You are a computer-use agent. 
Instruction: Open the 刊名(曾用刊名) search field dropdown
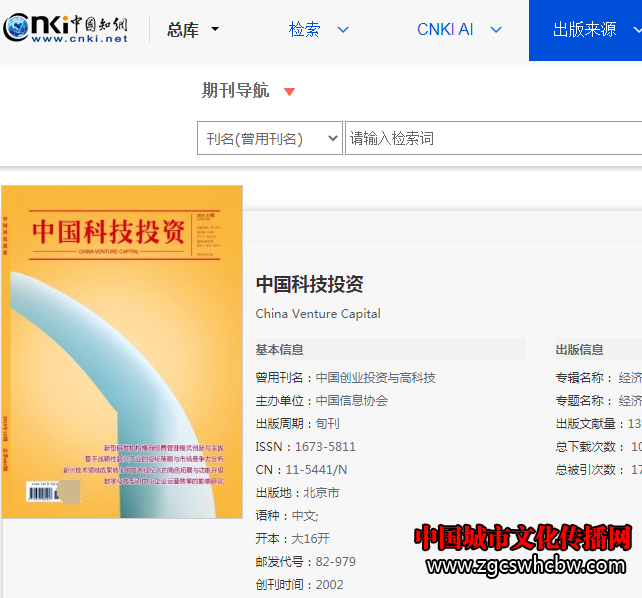coord(270,139)
